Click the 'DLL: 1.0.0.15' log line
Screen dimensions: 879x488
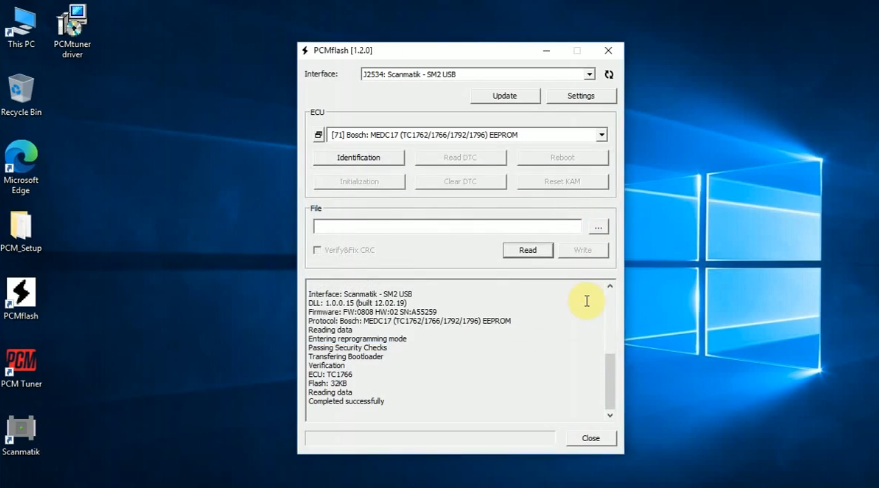pyautogui.click(x=357, y=303)
